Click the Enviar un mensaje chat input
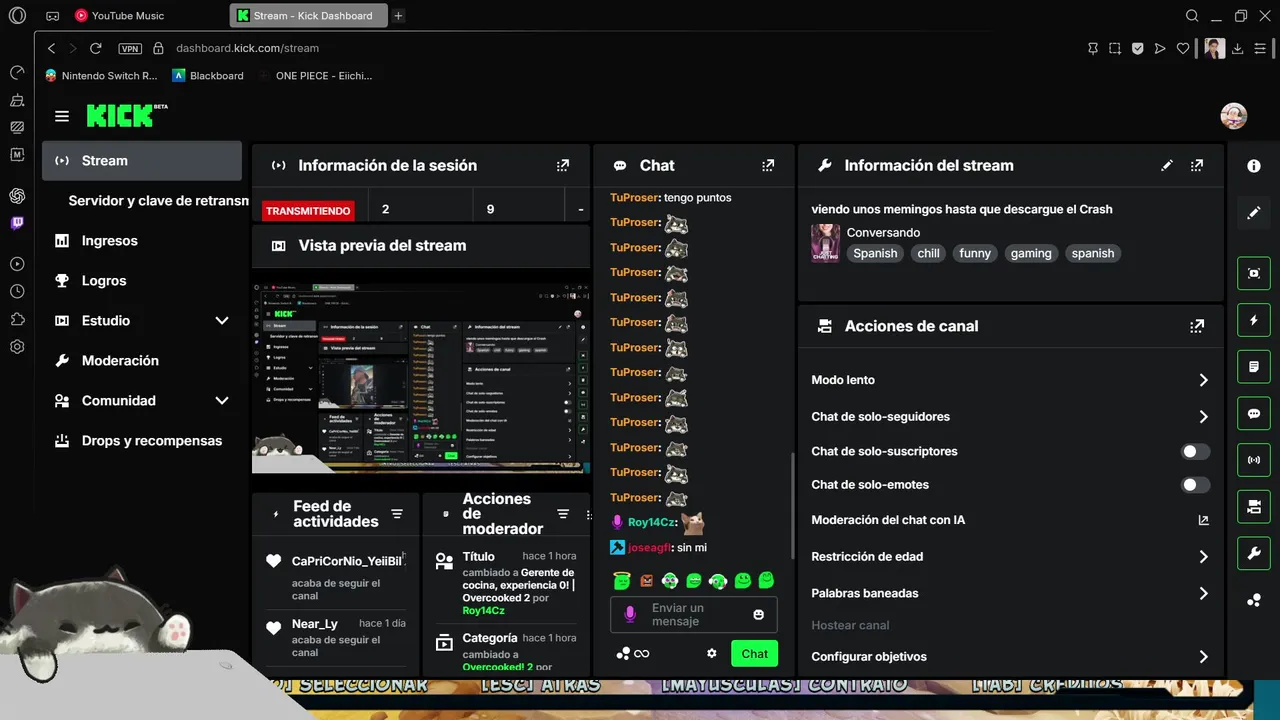1280x720 pixels. [694, 615]
